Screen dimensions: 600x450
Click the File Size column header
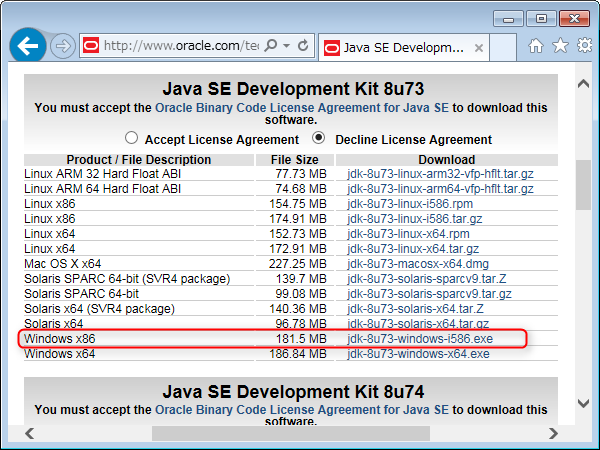[x=295, y=160]
